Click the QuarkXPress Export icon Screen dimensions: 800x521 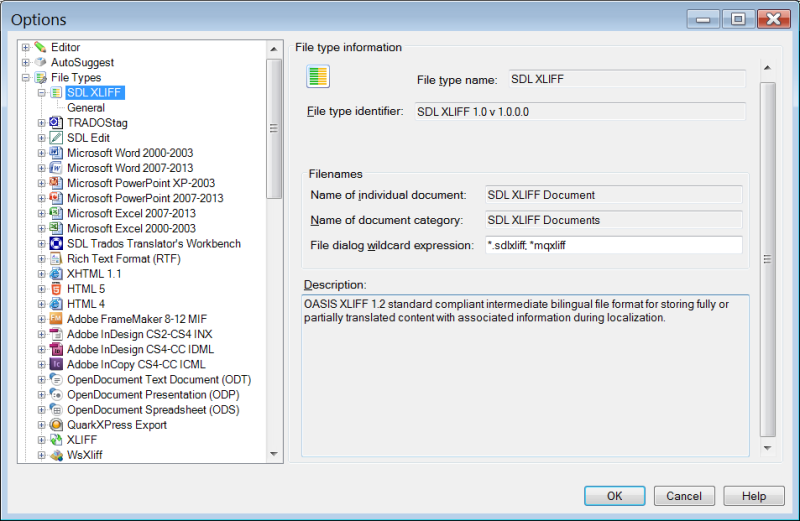[x=56, y=425]
